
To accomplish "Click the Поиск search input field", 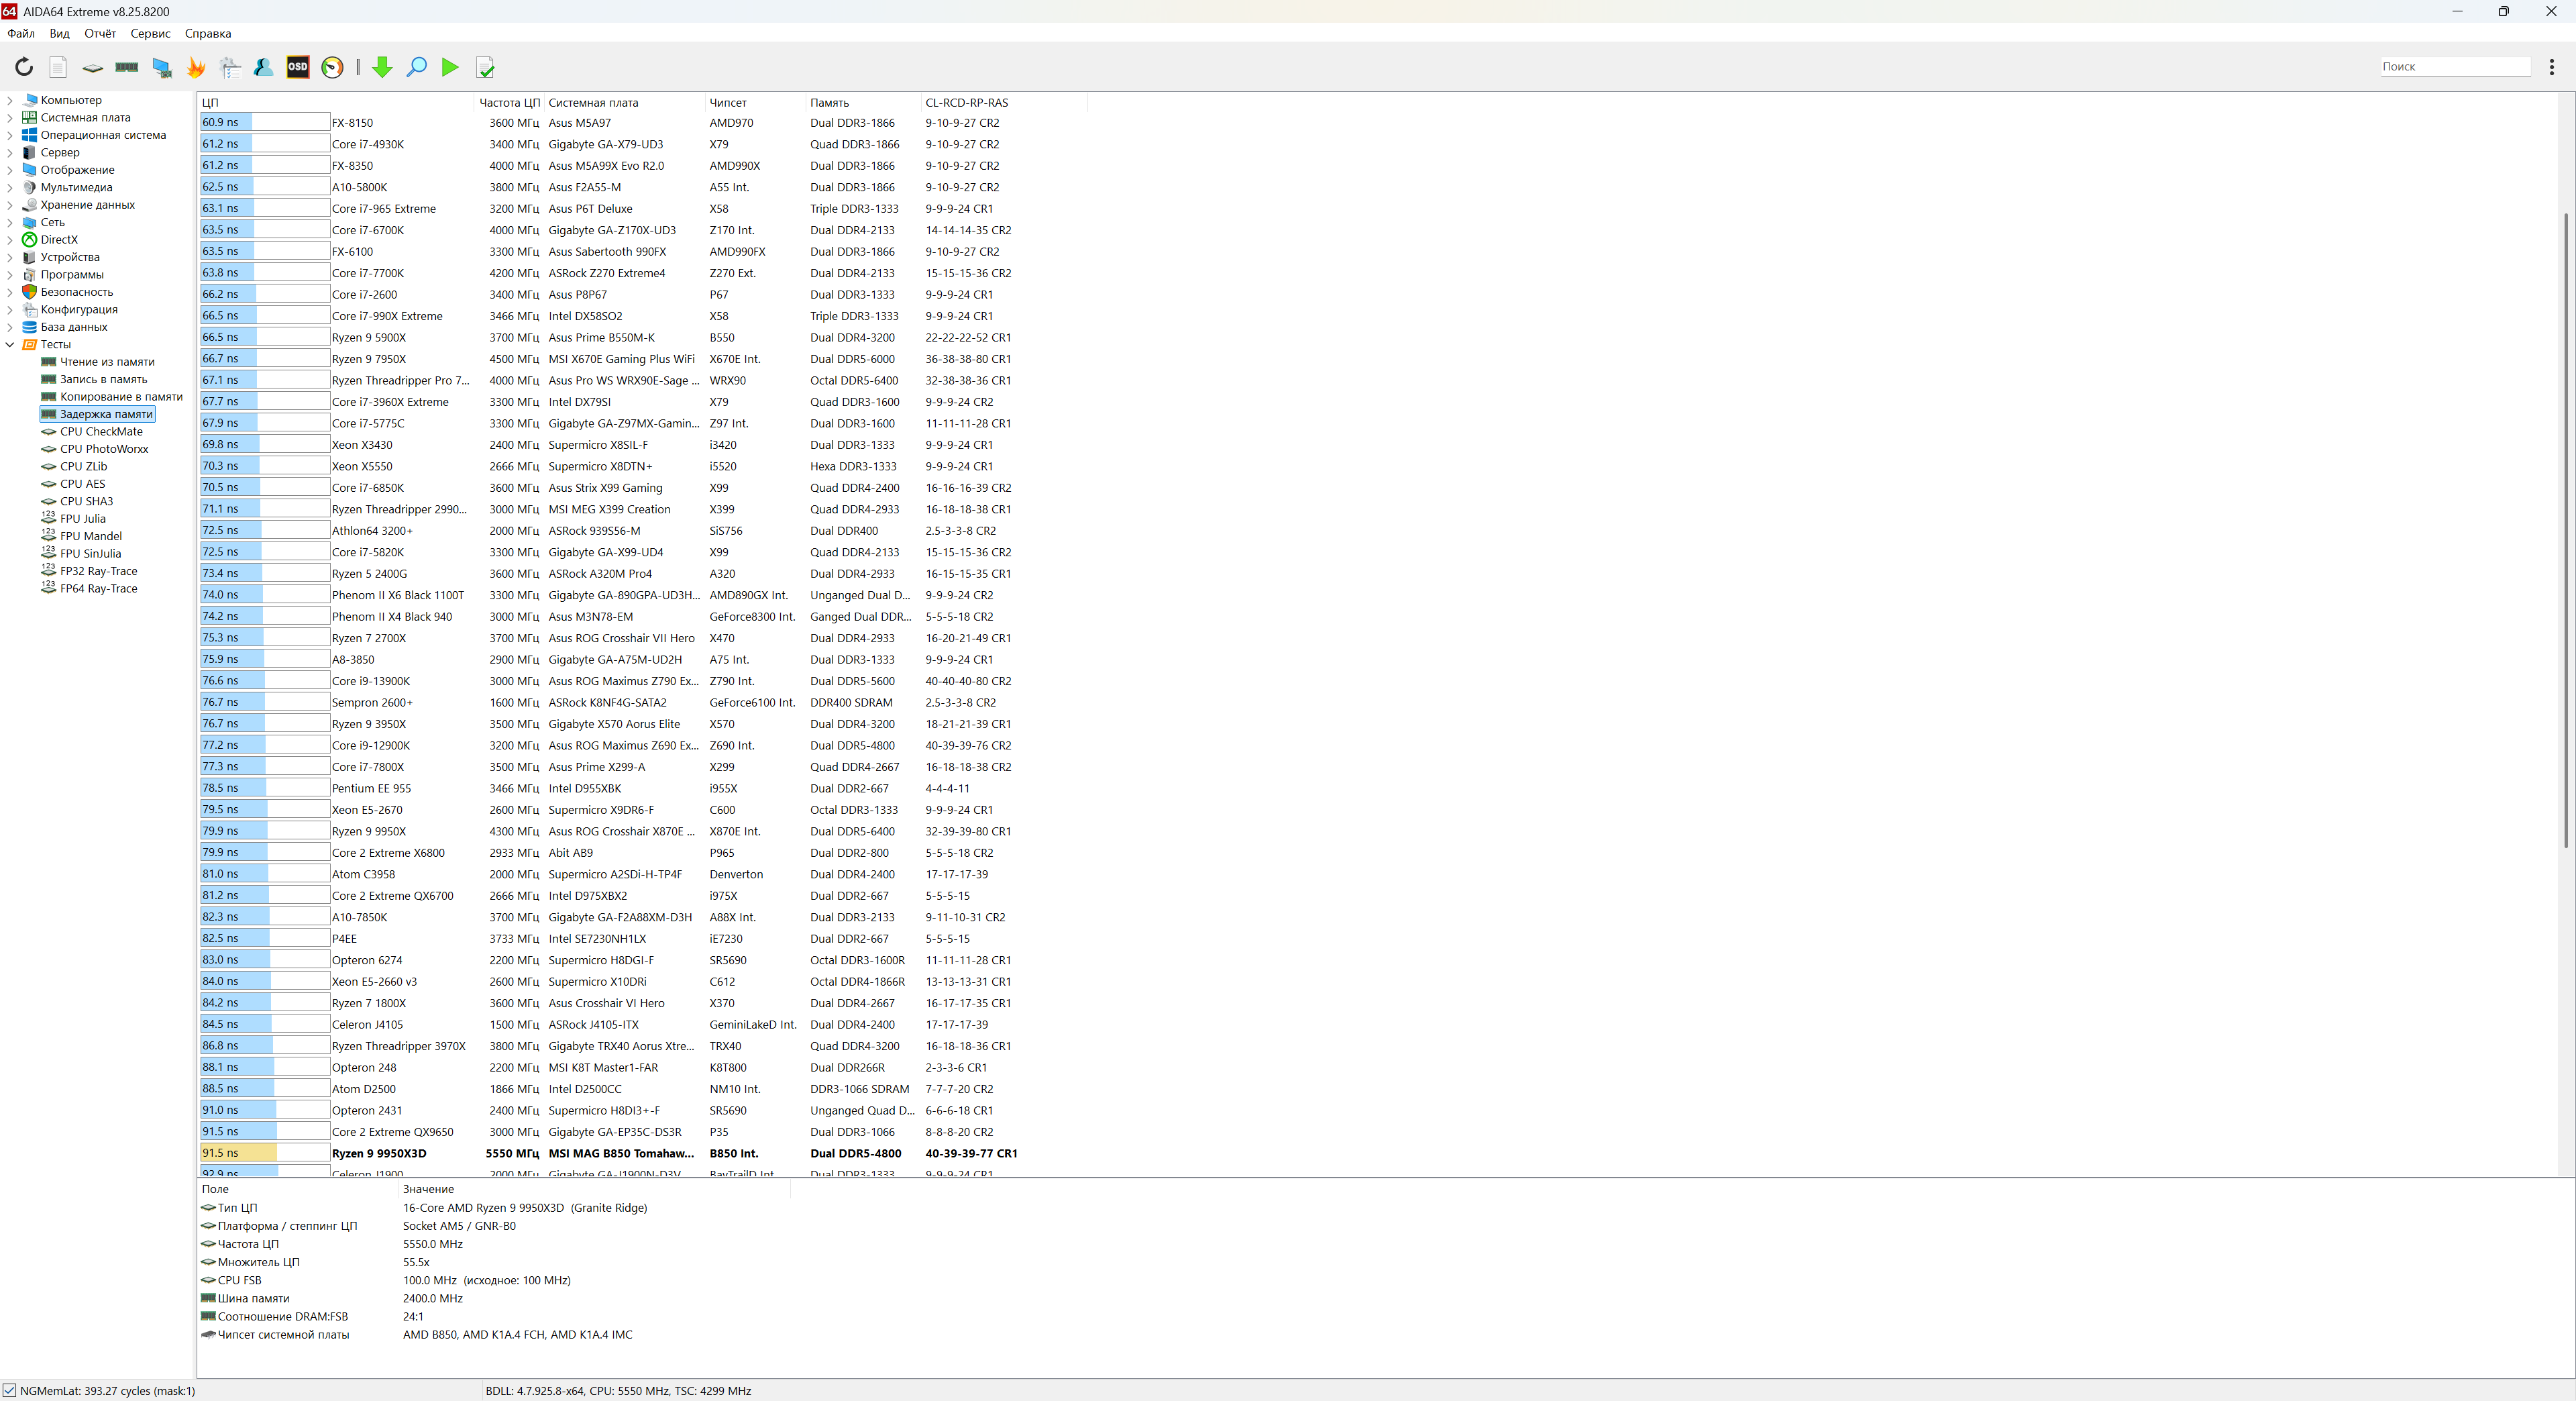I will coord(2454,66).
